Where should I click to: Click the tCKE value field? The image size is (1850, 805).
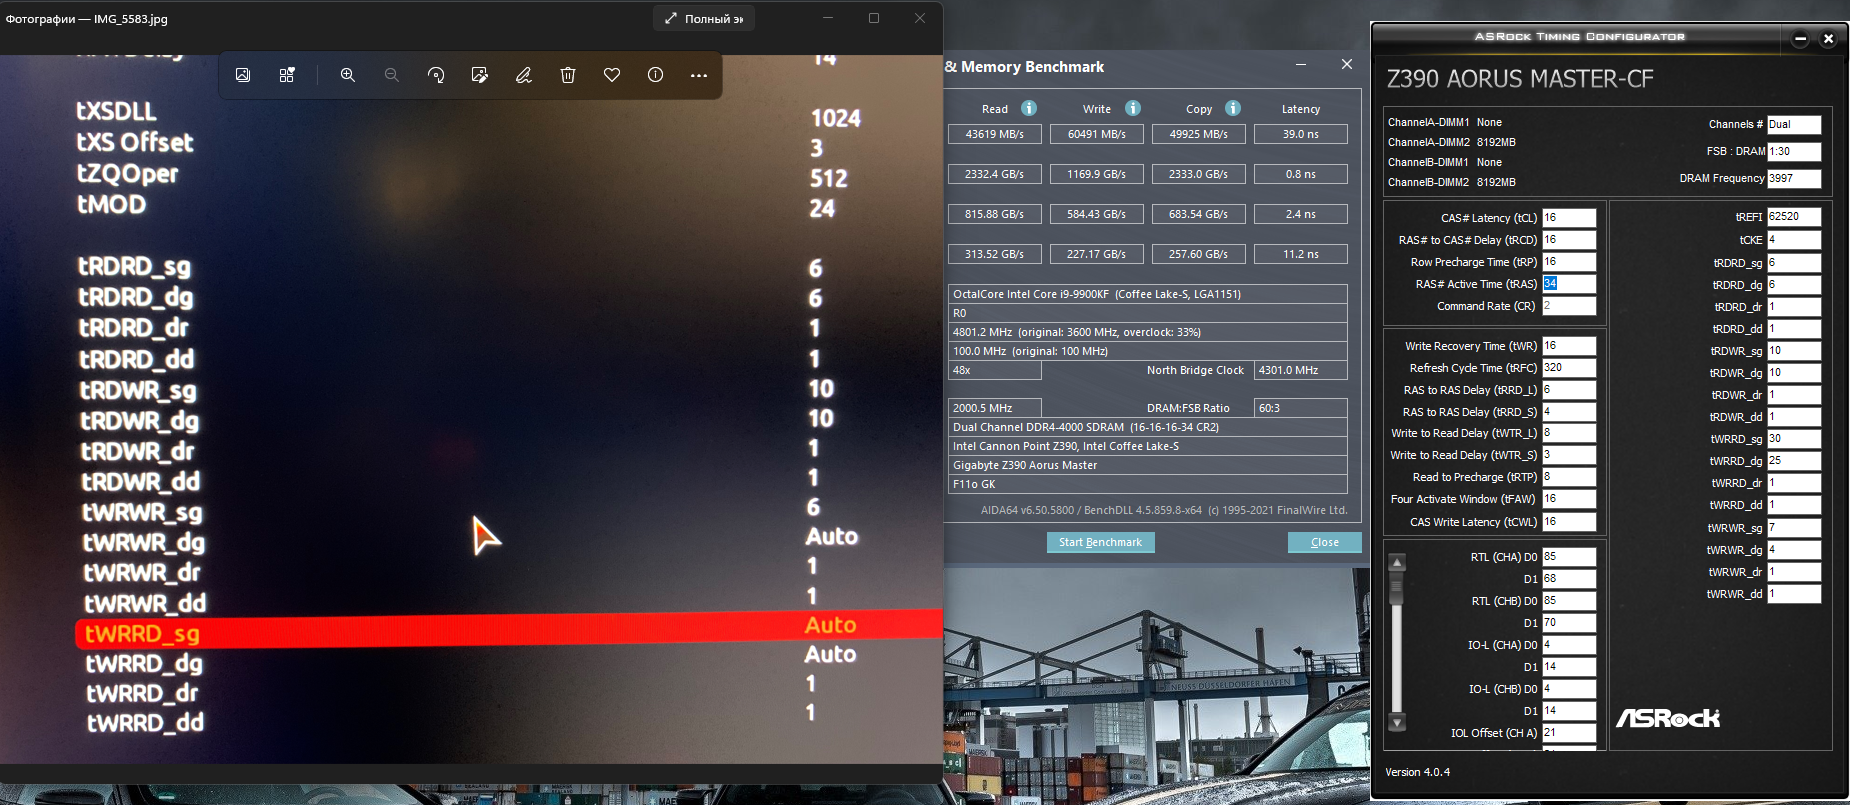(x=1794, y=240)
